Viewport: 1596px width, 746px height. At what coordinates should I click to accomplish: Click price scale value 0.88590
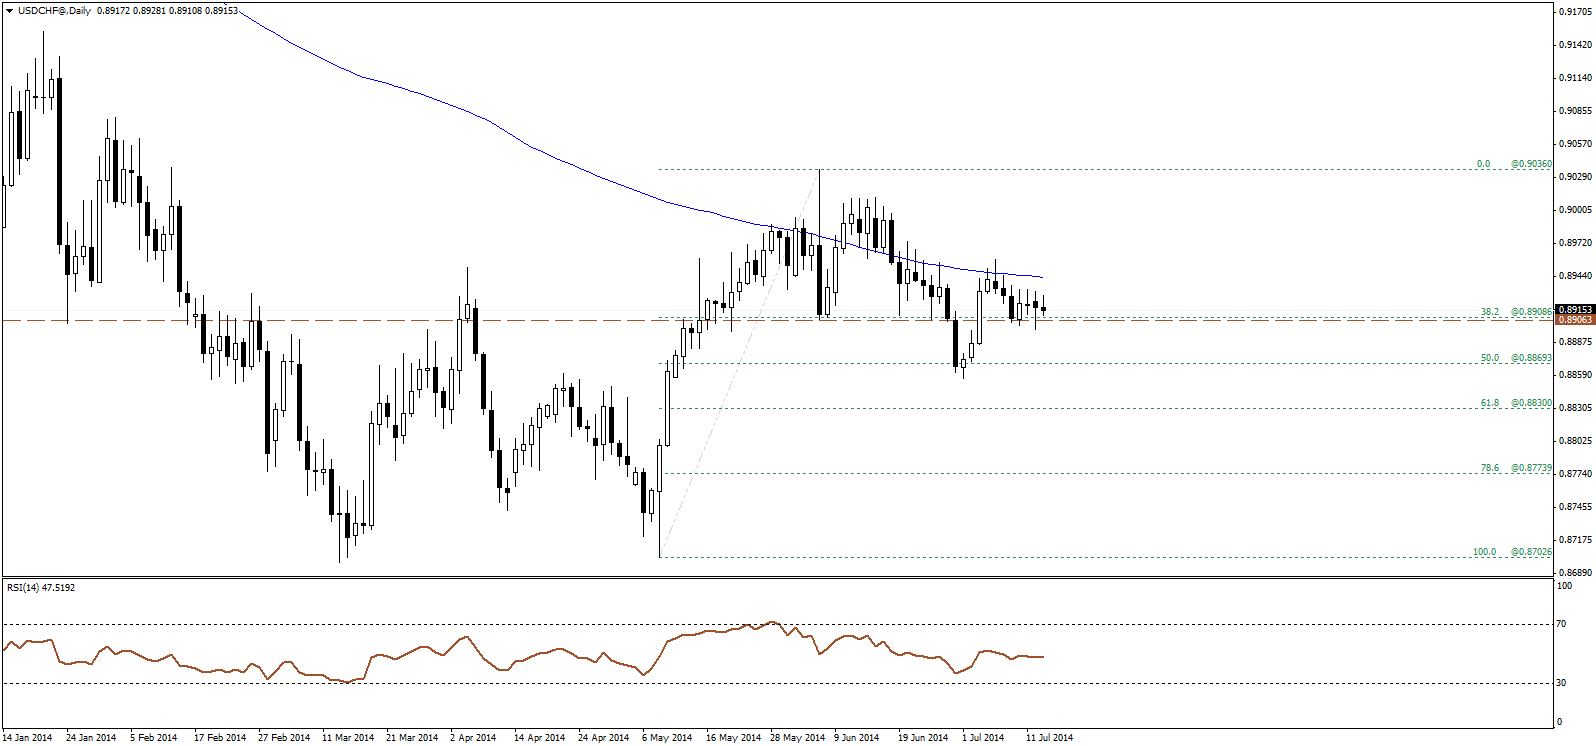tap(1577, 375)
